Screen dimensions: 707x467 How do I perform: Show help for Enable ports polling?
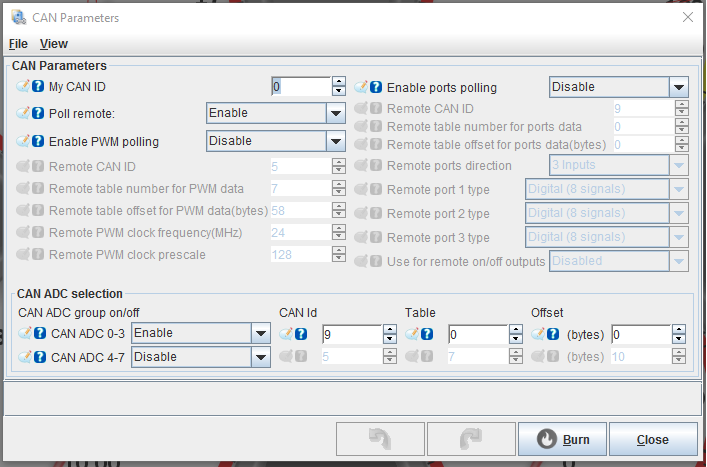[376, 87]
